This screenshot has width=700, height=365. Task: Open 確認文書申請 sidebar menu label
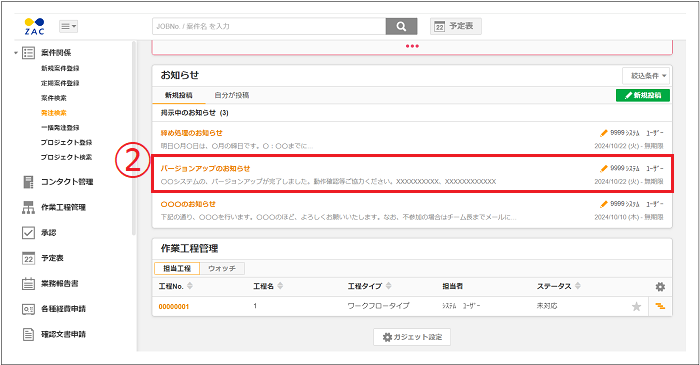click(x=63, y=334)
